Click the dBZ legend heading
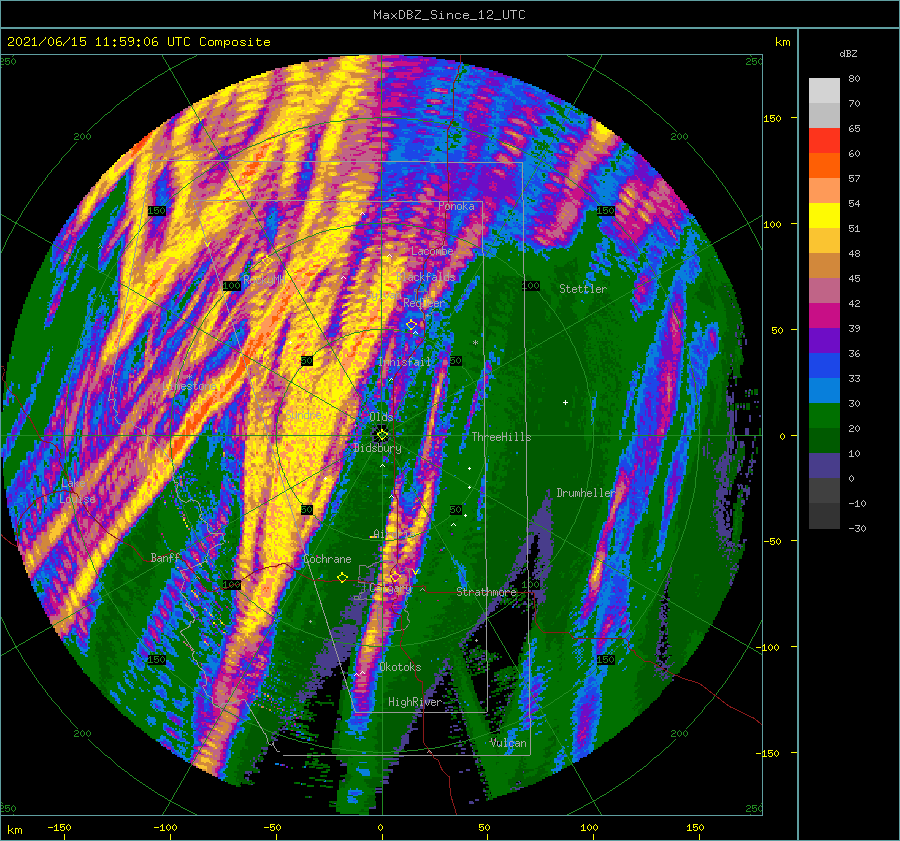The width and height of the screenshot is (900, 841). click(848, 53)
